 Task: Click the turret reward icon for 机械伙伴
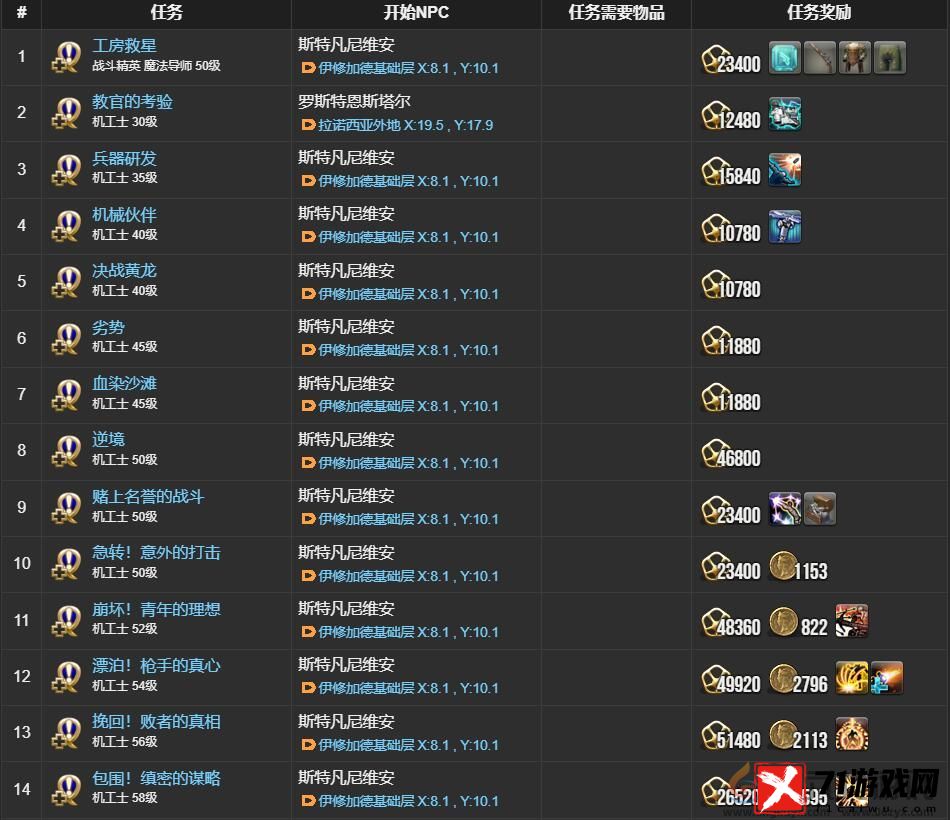[x=785, y=227]
